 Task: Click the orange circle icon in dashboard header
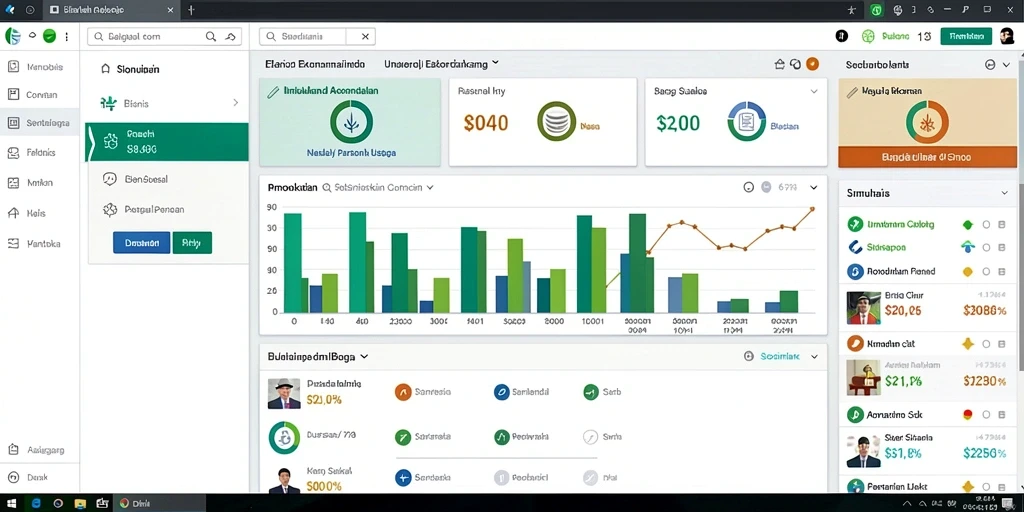click(x=812, y=64)
